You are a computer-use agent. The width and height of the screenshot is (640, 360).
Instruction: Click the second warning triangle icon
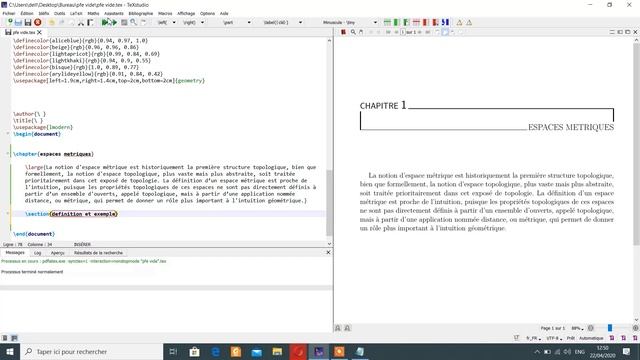click(469, 22)
